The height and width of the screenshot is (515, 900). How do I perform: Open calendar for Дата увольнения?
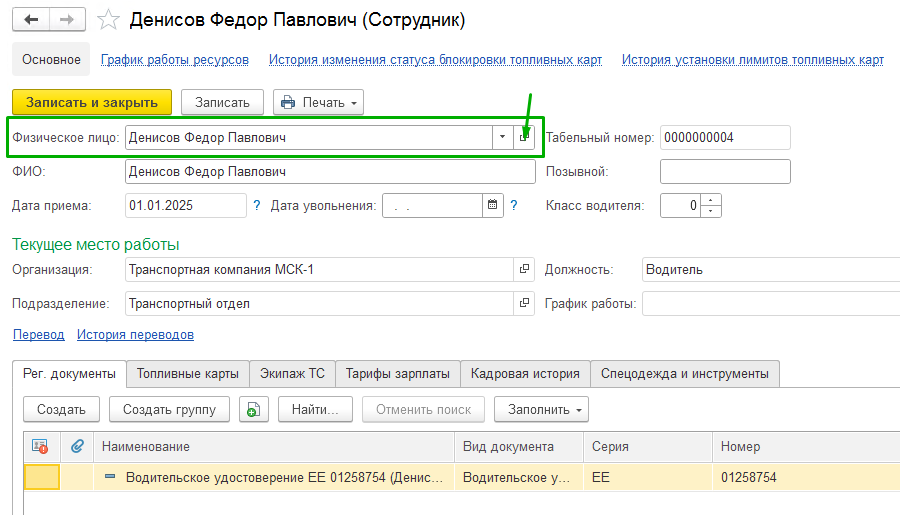tap(492, 206)
